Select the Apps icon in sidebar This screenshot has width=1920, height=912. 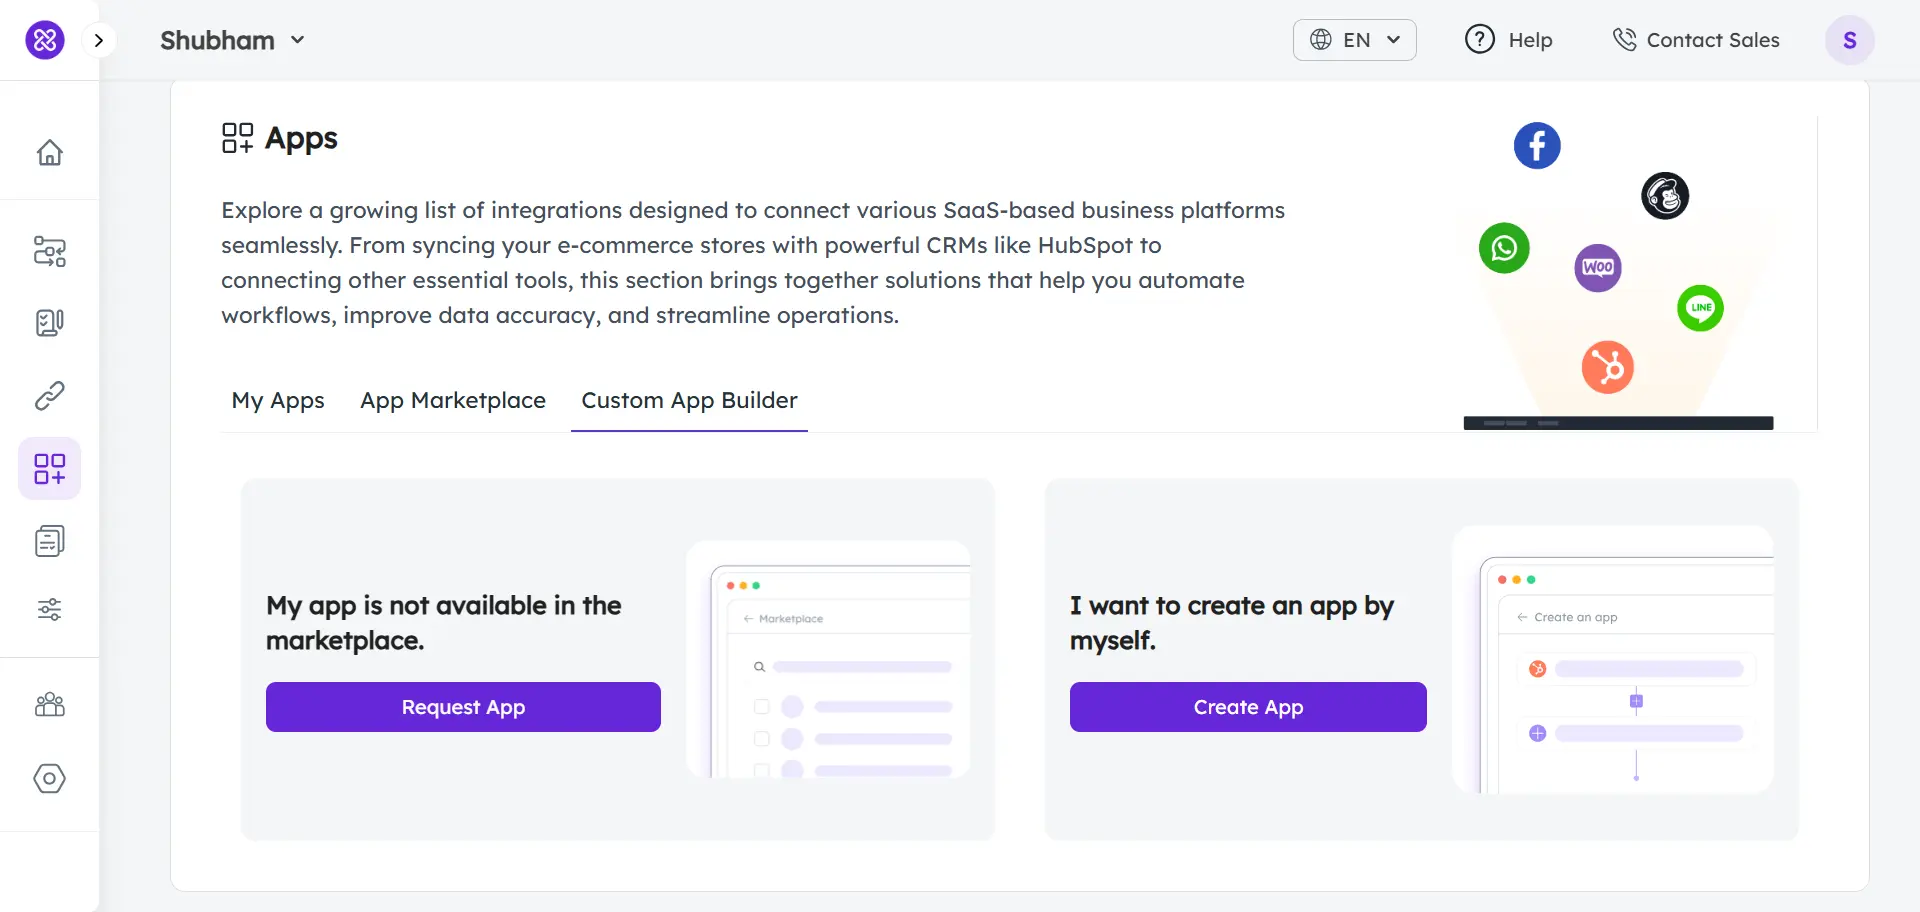click(49, 468)
